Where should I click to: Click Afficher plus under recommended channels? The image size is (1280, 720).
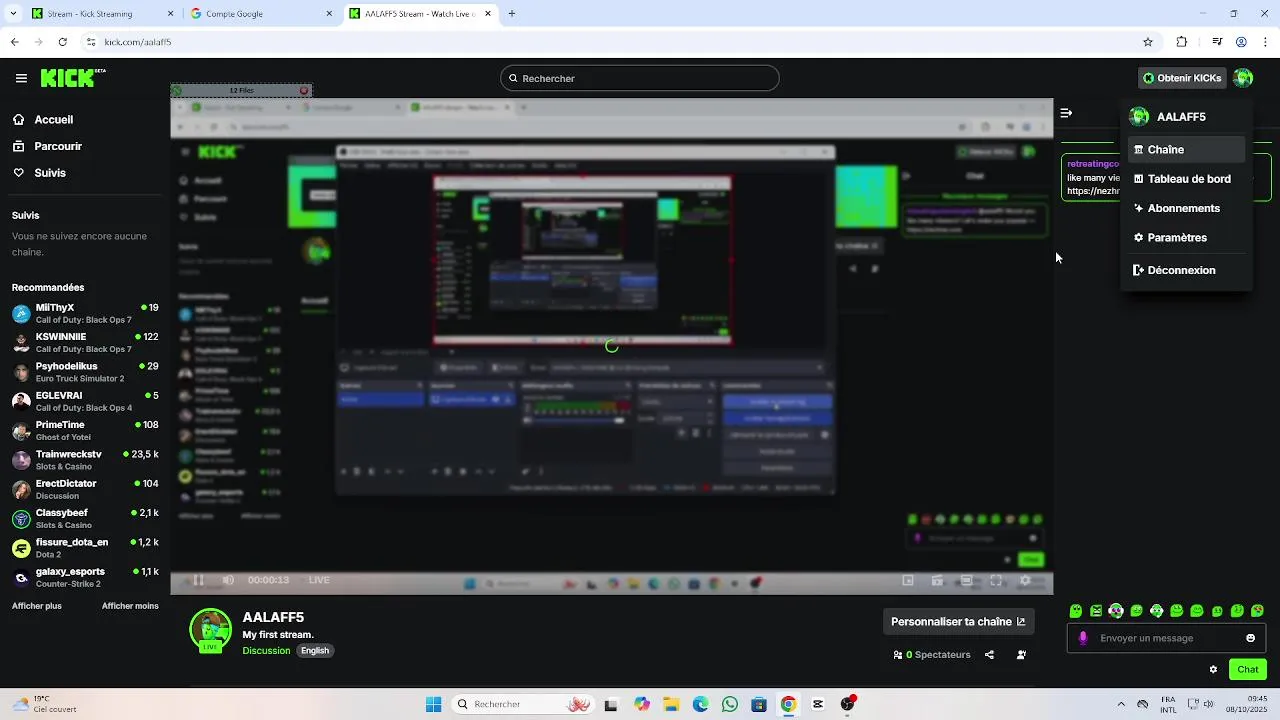pos(37,606)
